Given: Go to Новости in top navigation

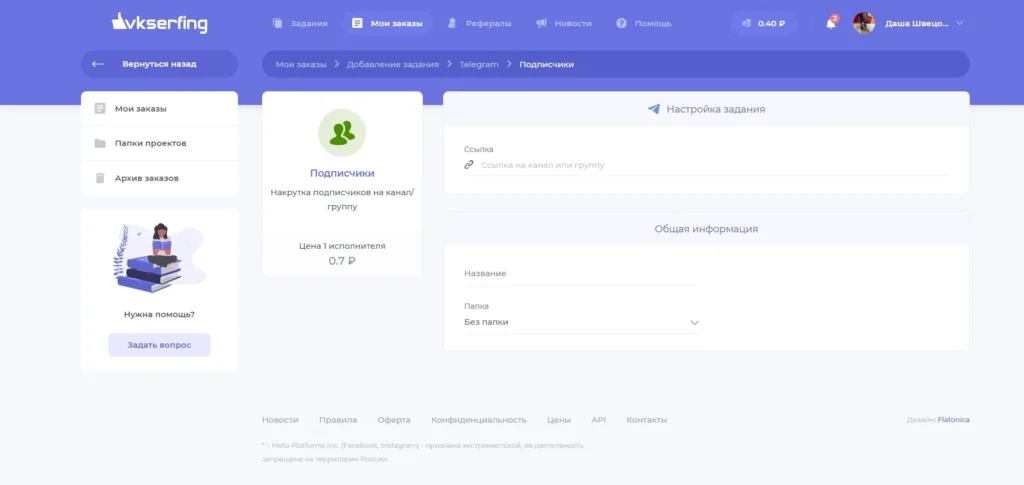Looking at the screenshot, I should (564, 23).
